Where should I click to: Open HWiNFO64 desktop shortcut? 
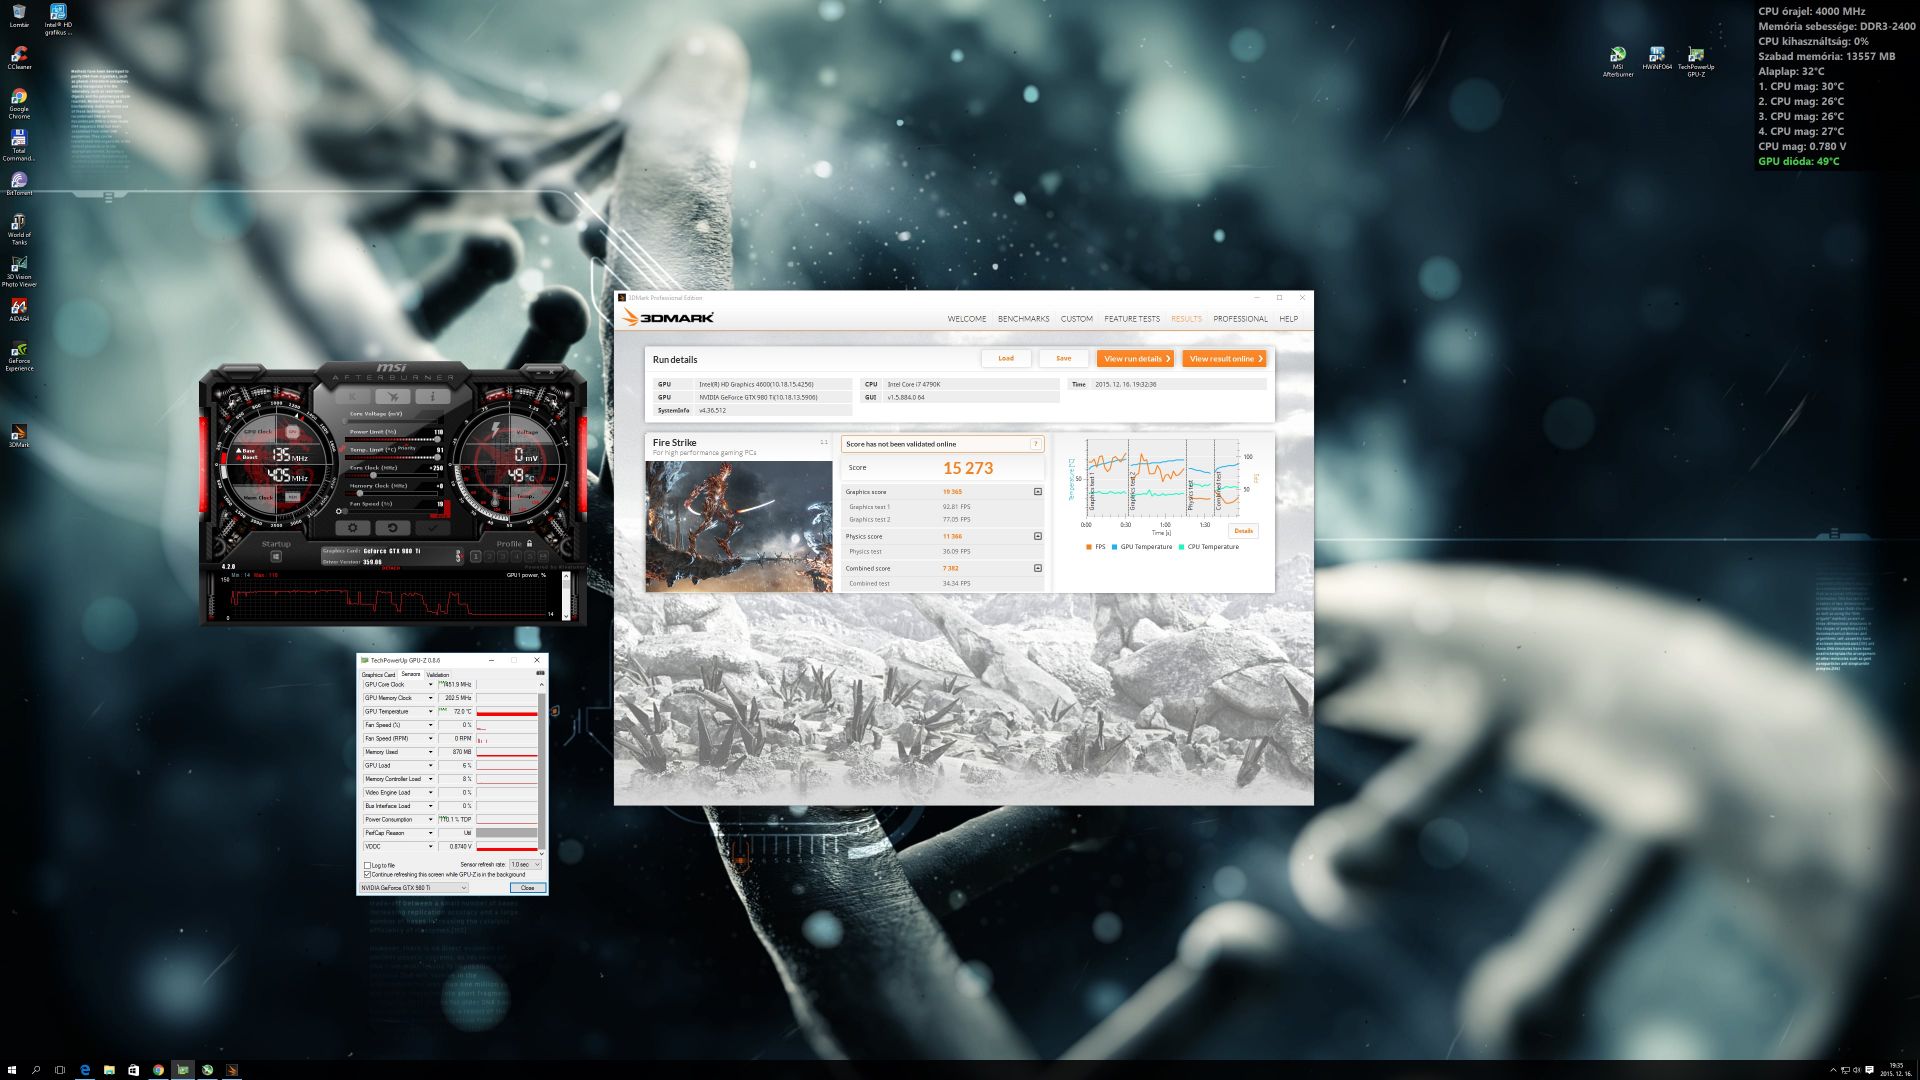[x=1657, y=58]
